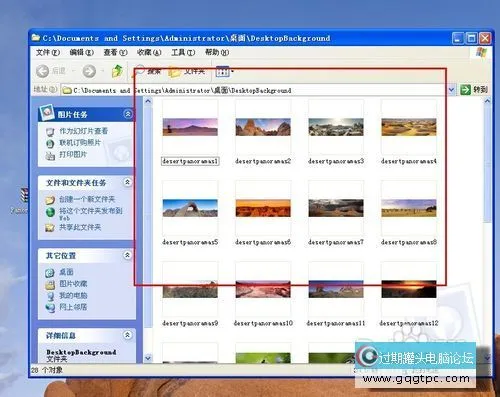The image size is (500, 397).
Task: Click the file list scroll up arrow
Action: 487,101
